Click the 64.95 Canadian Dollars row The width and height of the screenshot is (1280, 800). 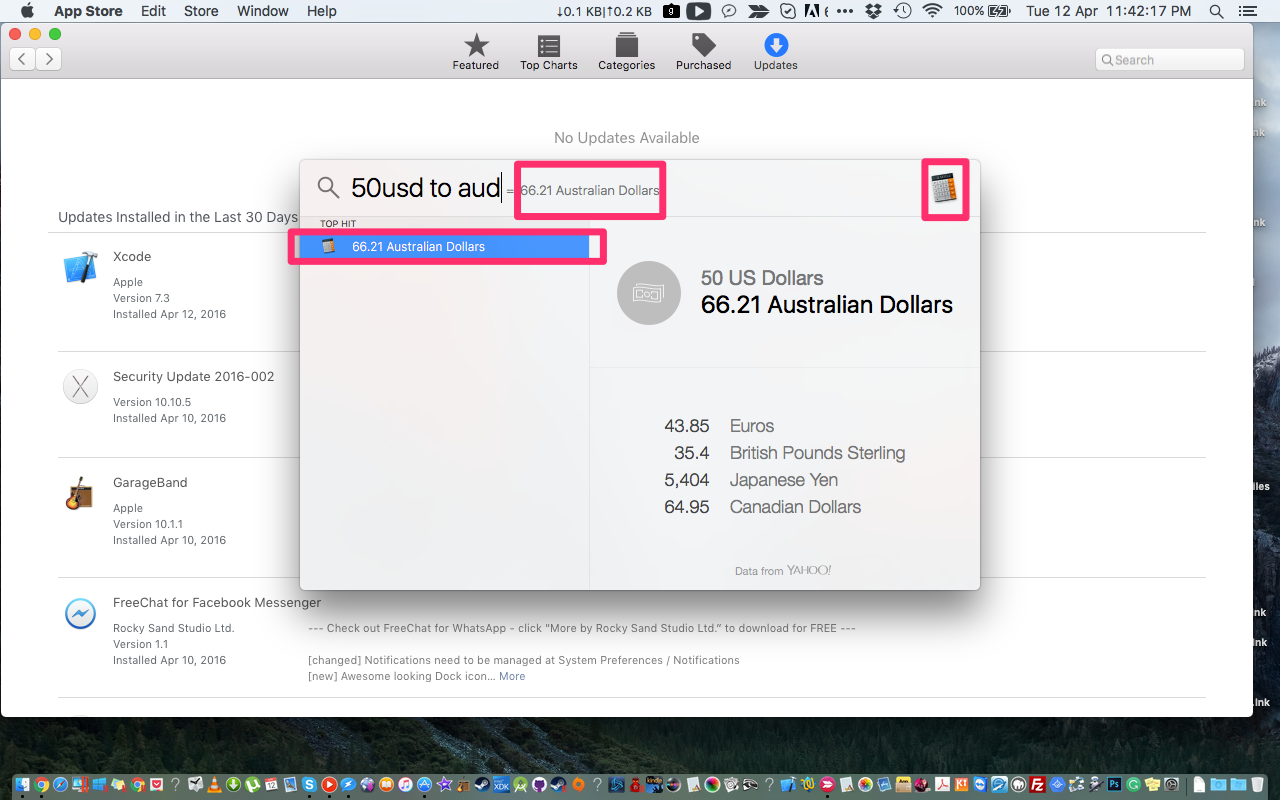coord(762,507)
